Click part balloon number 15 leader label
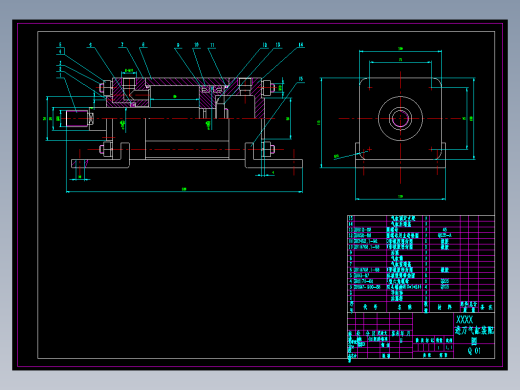Viewport: 520px width, 390px height. point(301,79)
